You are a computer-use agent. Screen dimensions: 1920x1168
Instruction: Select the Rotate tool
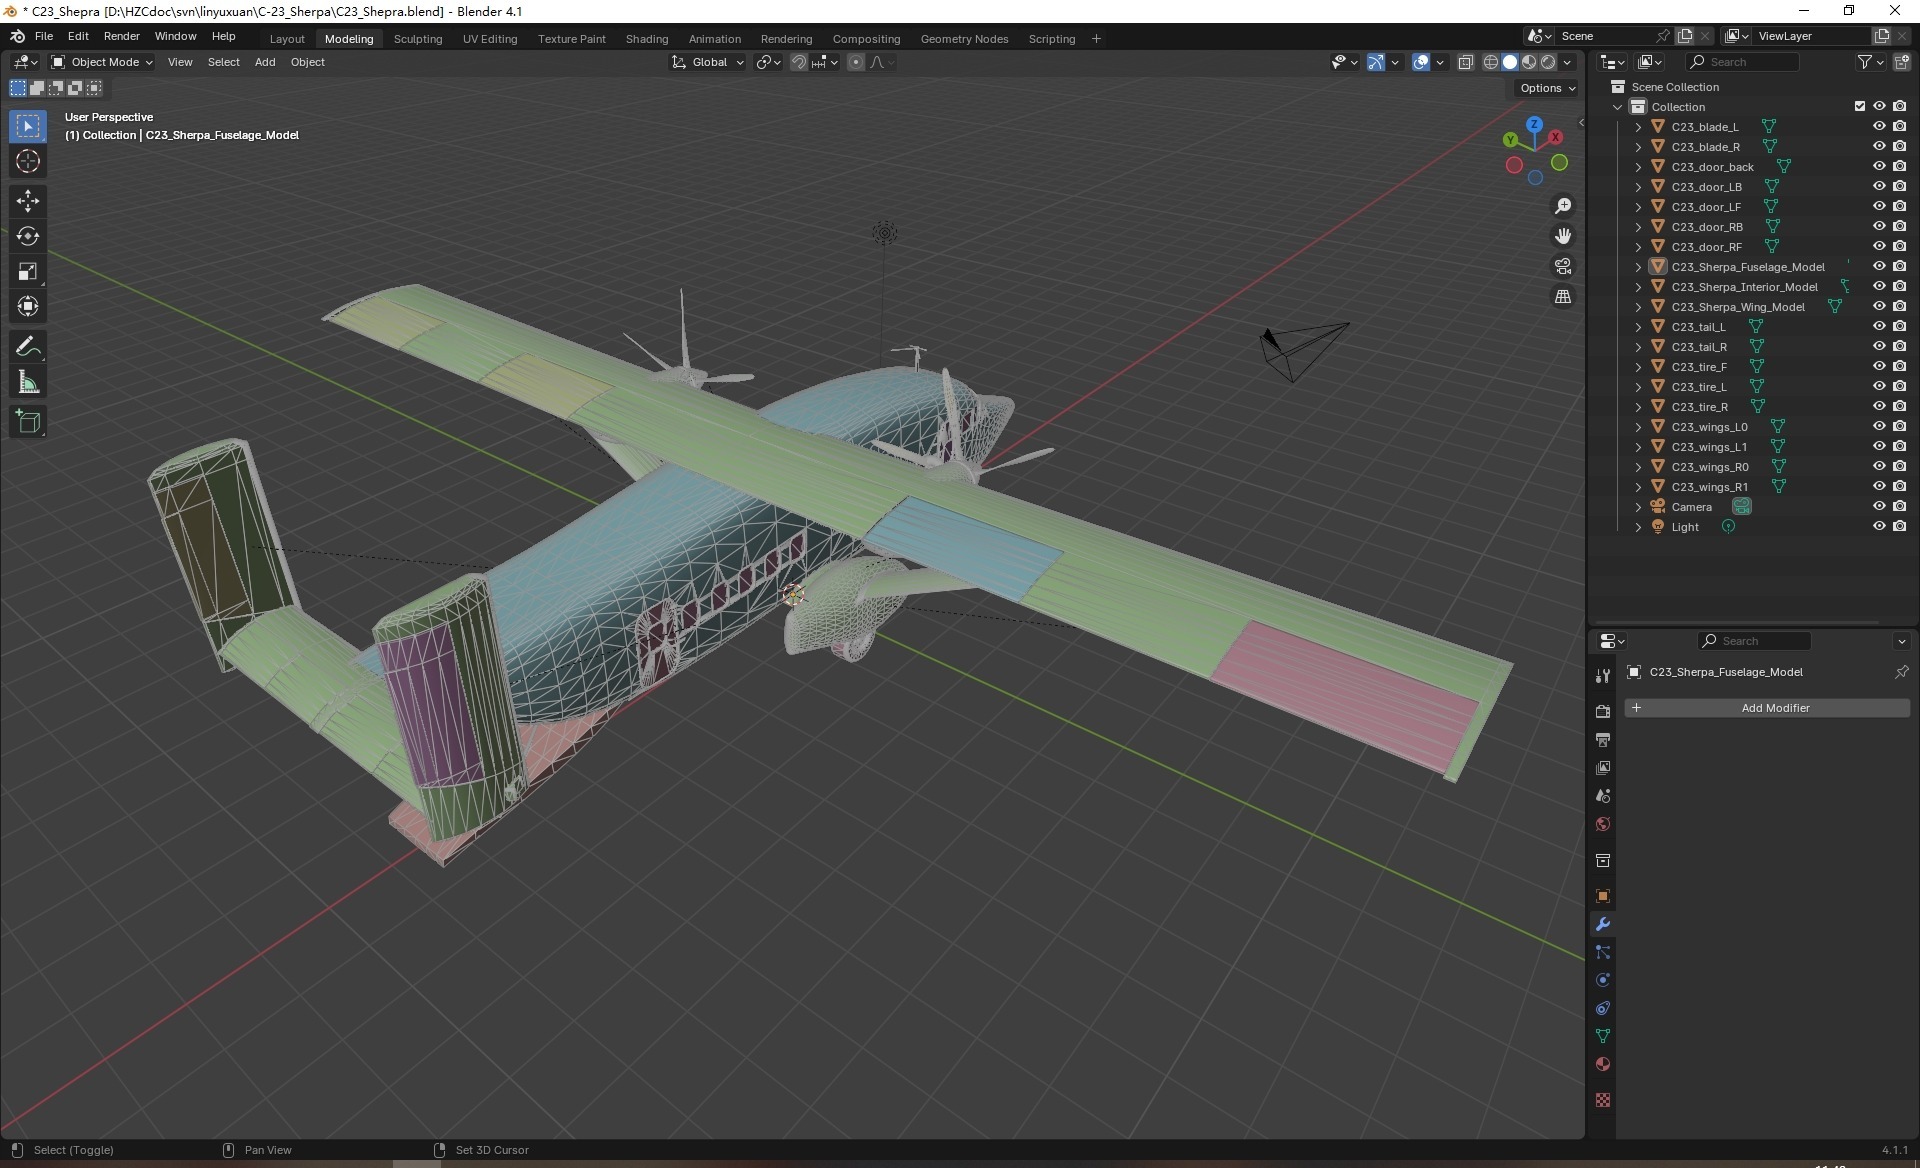(x=27, y=236)
